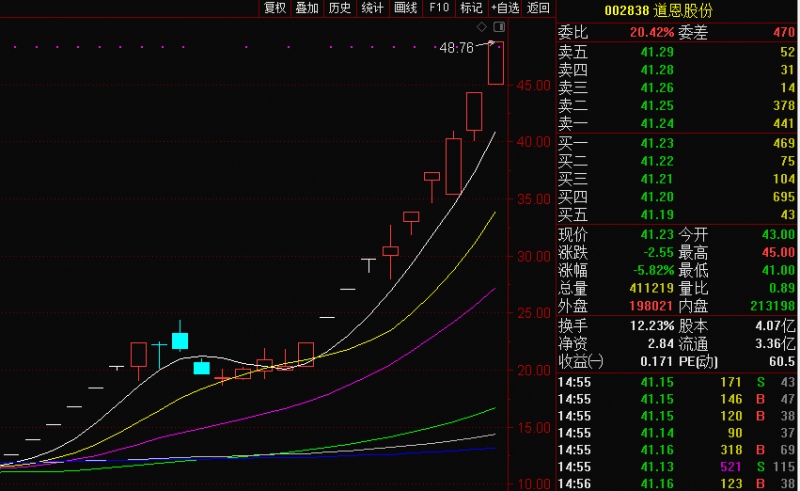Click the 48.76 high price label
The image size is (800, 491).
tap(456, 47)
